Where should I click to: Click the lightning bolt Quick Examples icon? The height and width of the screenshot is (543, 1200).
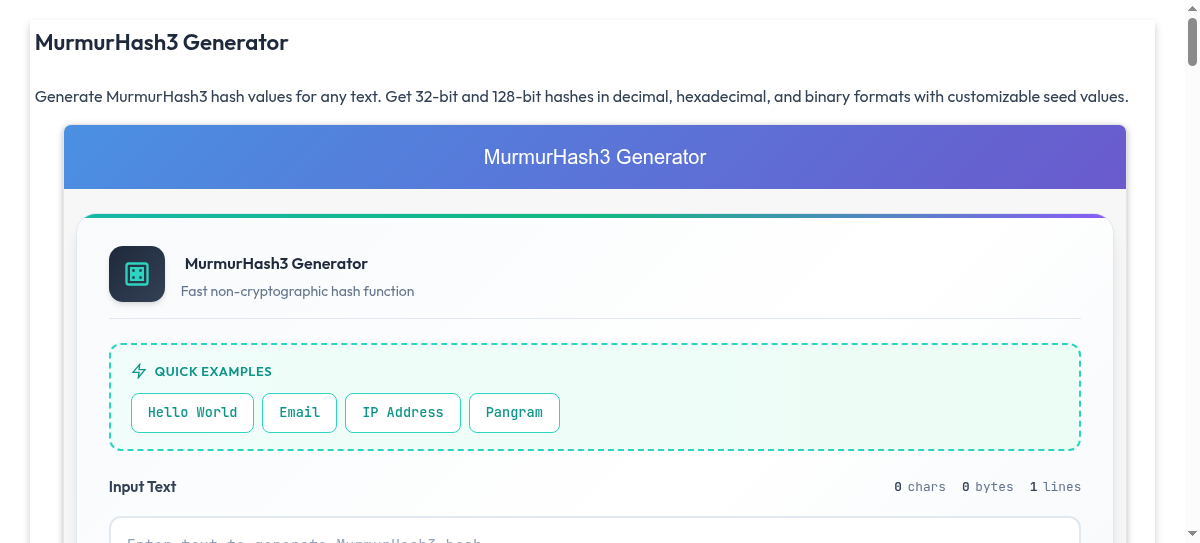[139, 372]
